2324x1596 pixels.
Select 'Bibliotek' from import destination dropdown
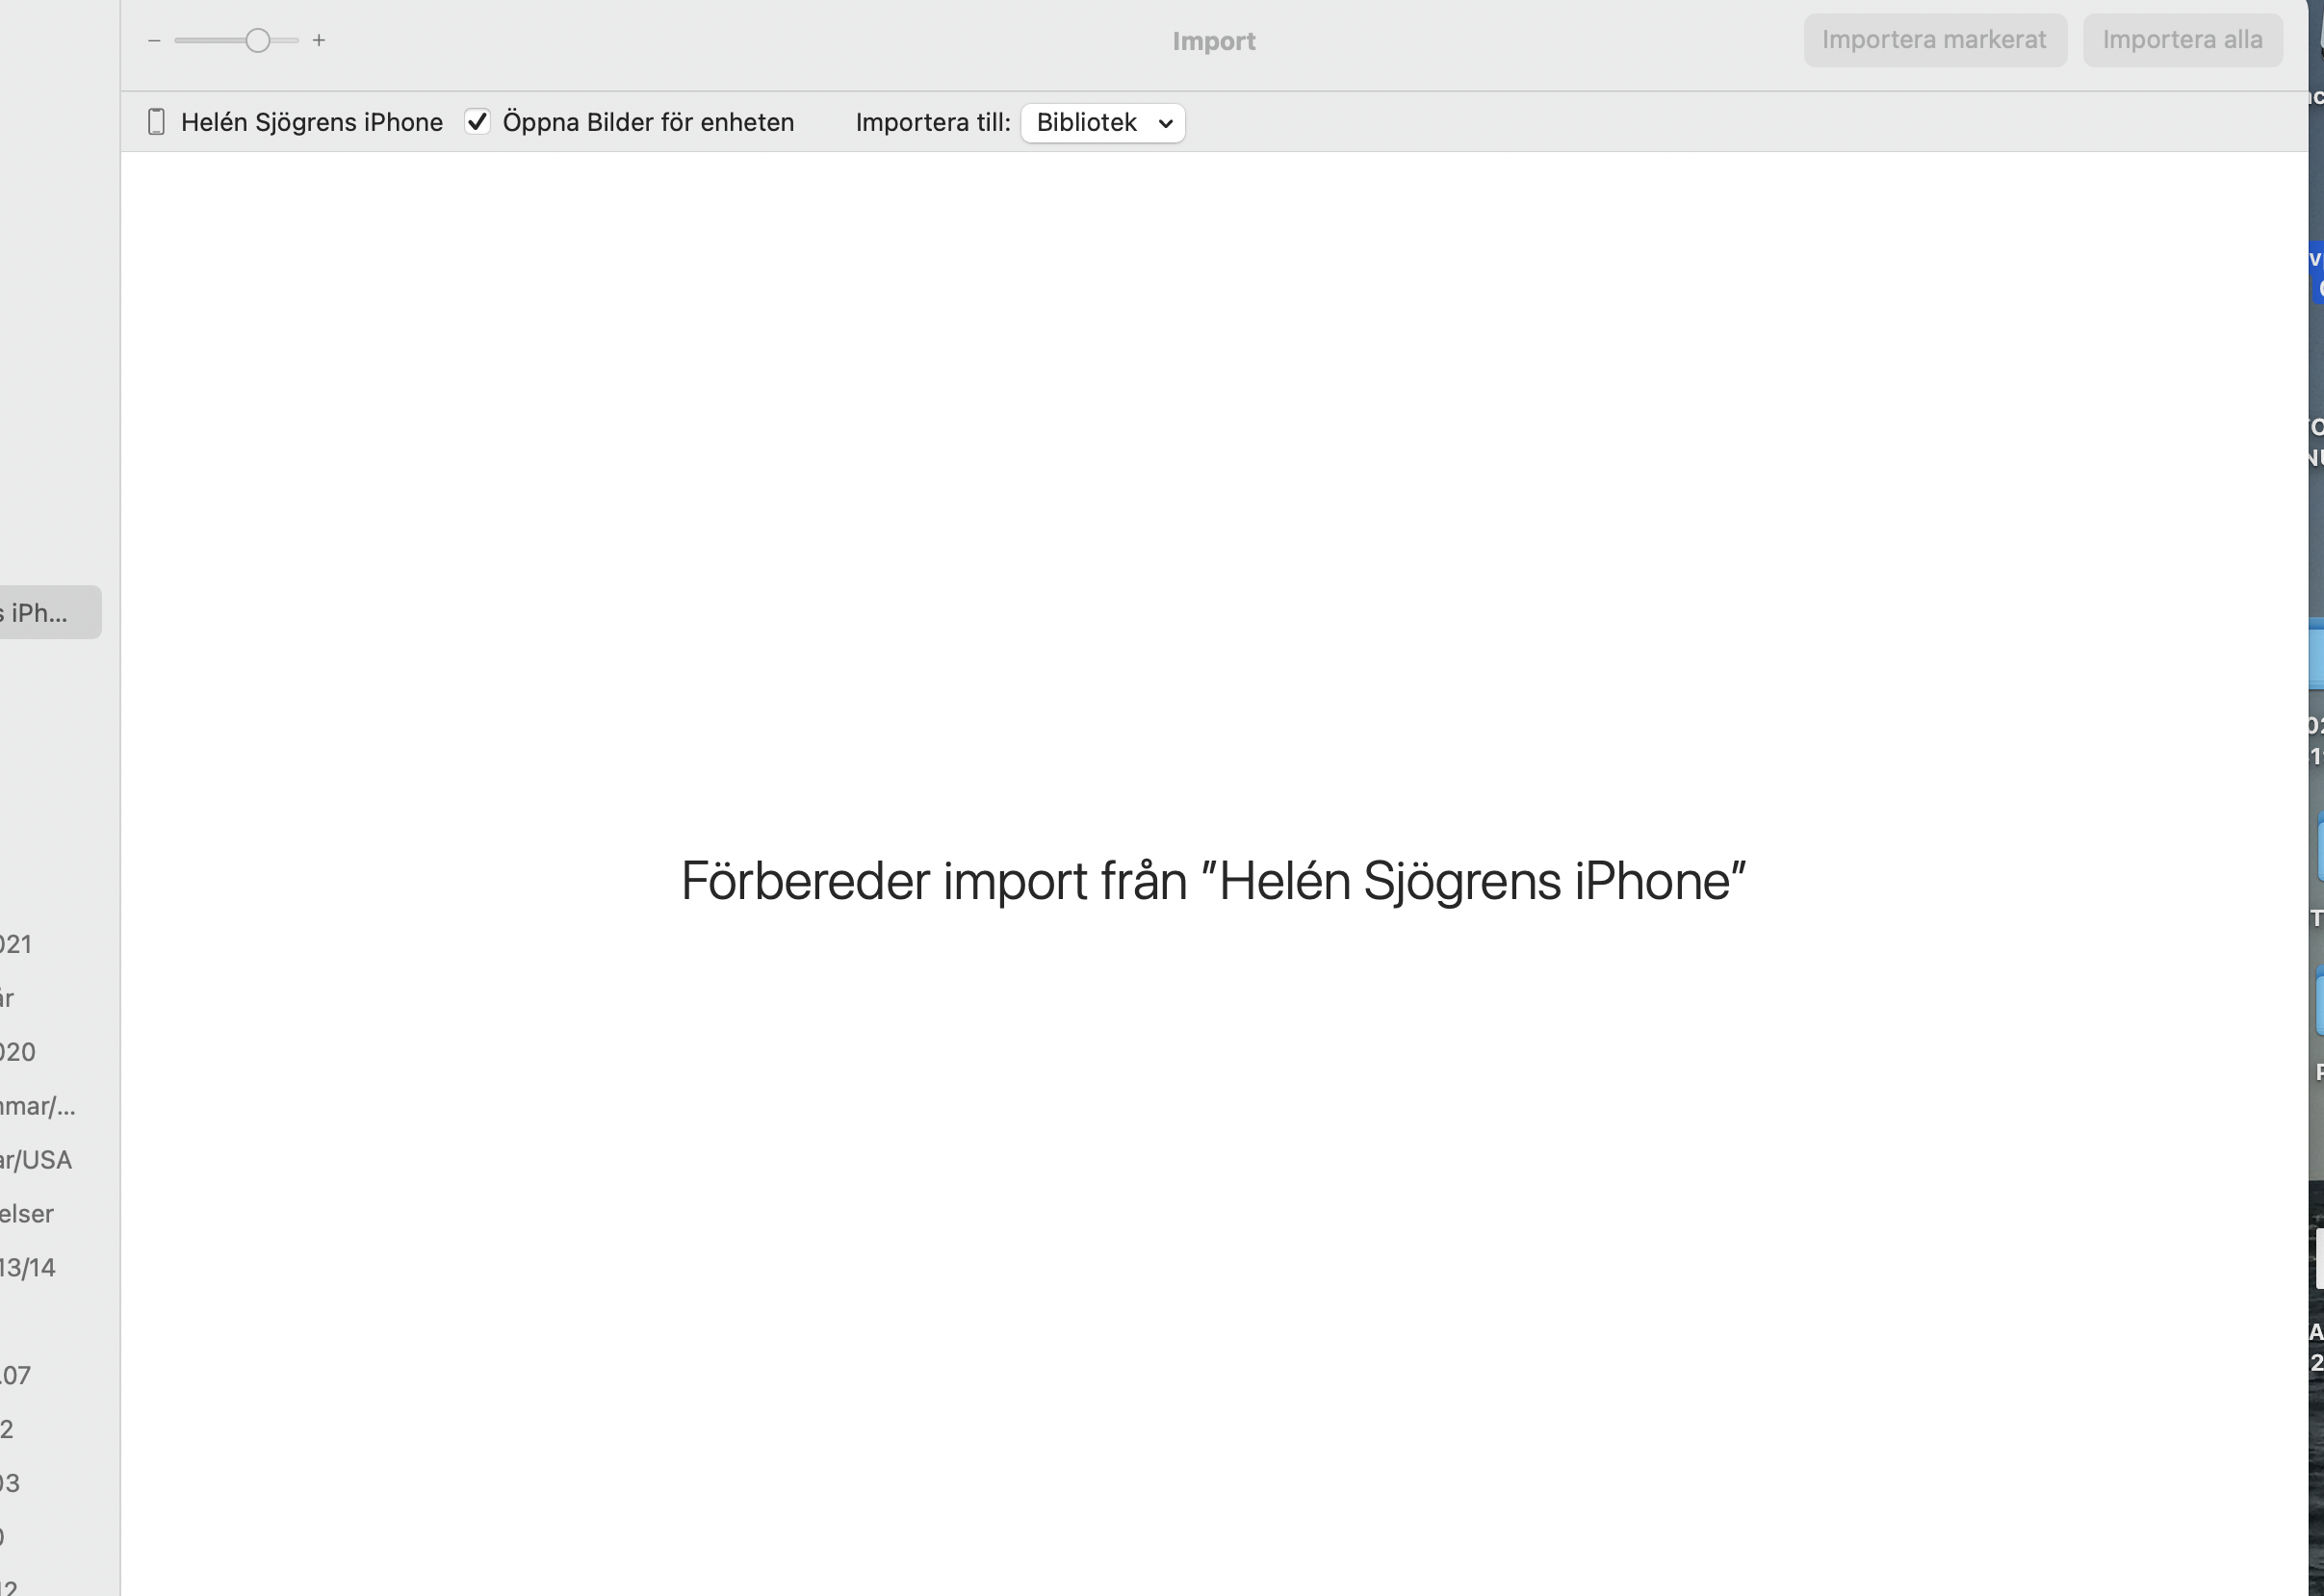1100,122
